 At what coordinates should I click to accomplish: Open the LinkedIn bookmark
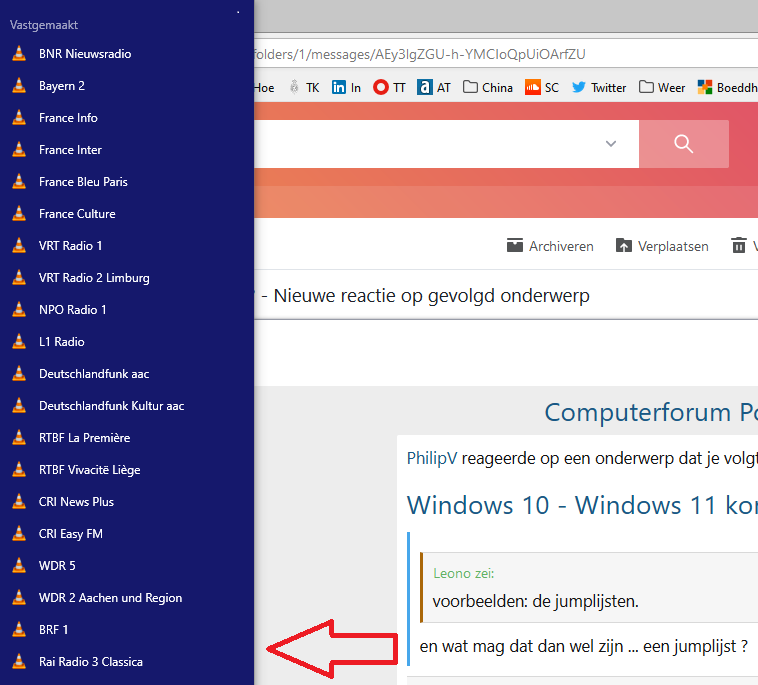[347, 88]
